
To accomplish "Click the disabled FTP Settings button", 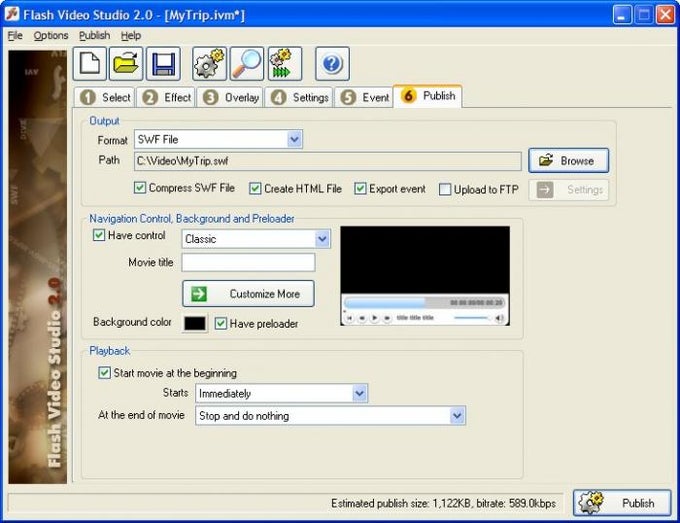I will pyautogui.click(x=569, y=190).
